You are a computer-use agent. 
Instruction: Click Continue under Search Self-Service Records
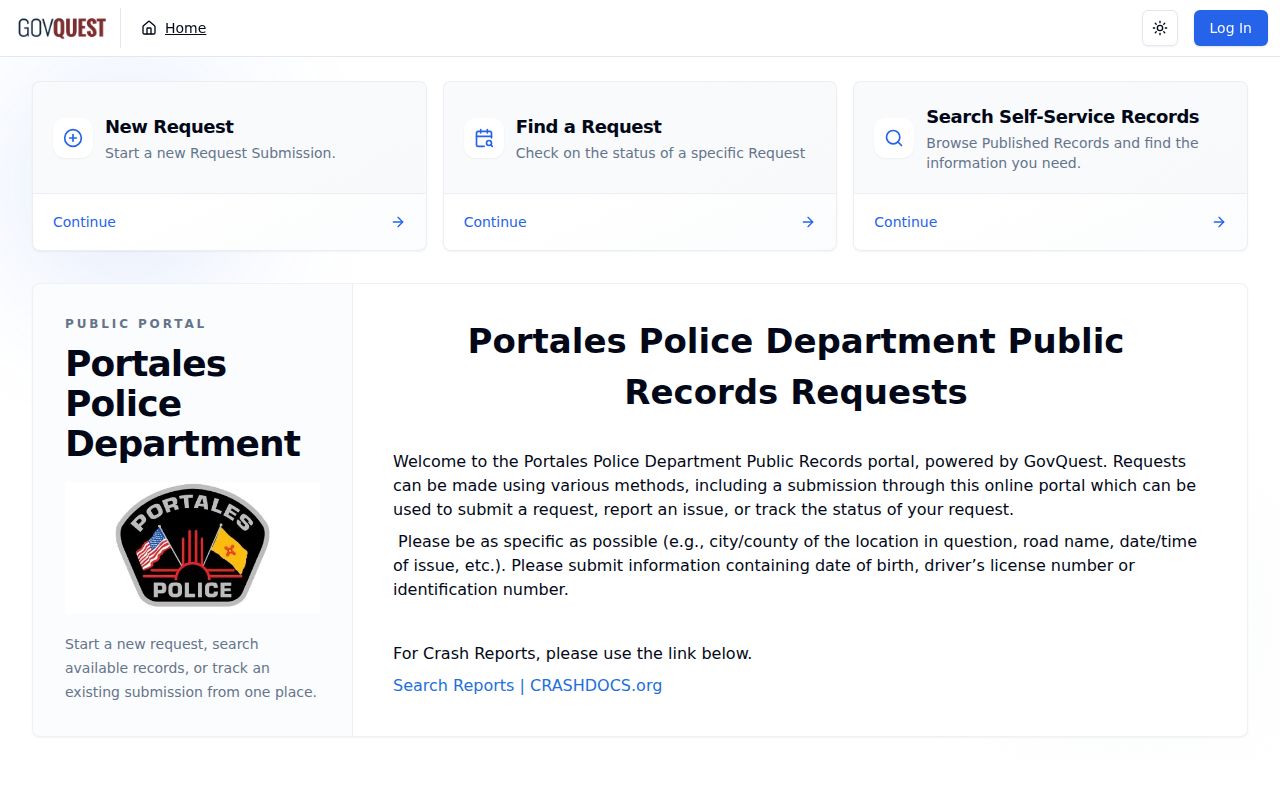(x=905, y=222)
